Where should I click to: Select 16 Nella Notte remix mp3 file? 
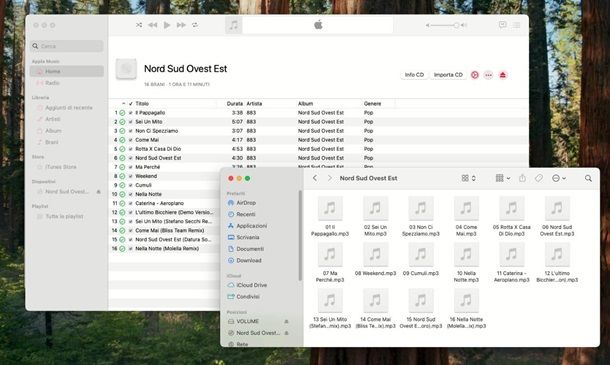(x=466, y=309)
